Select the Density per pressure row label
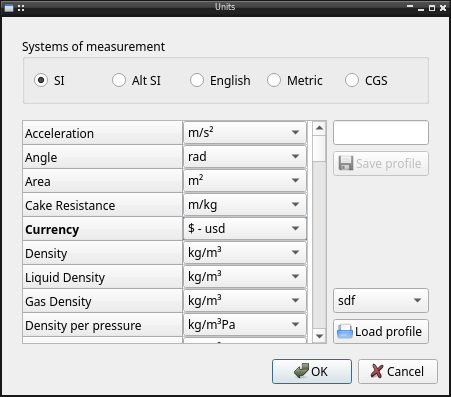The height and width of the screenshot is (397, 451). pyautogui.click(x=102, y=325)
